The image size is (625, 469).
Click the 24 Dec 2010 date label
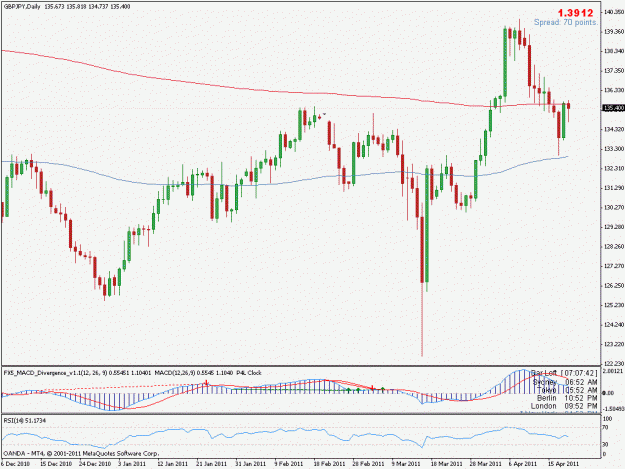point(95,464)
